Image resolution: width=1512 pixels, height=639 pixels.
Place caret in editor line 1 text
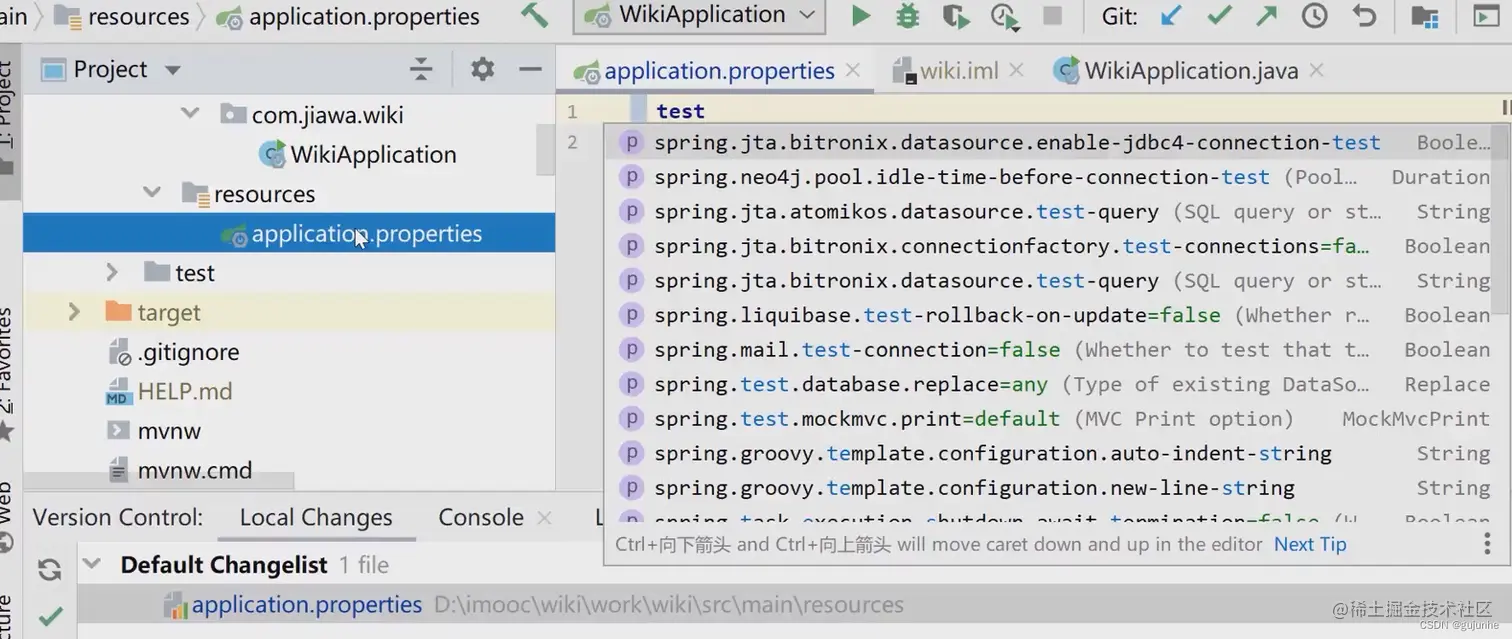(680, 111)
